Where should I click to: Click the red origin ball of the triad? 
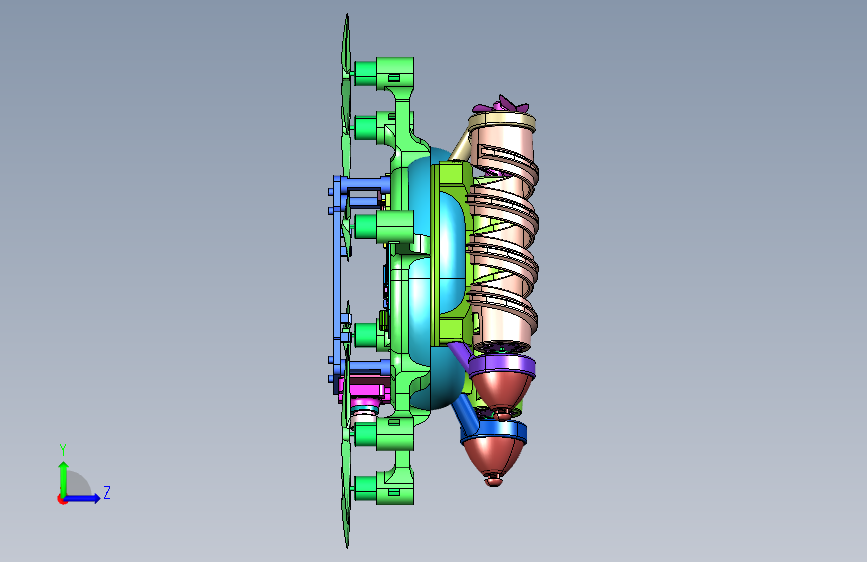point(62,499)
